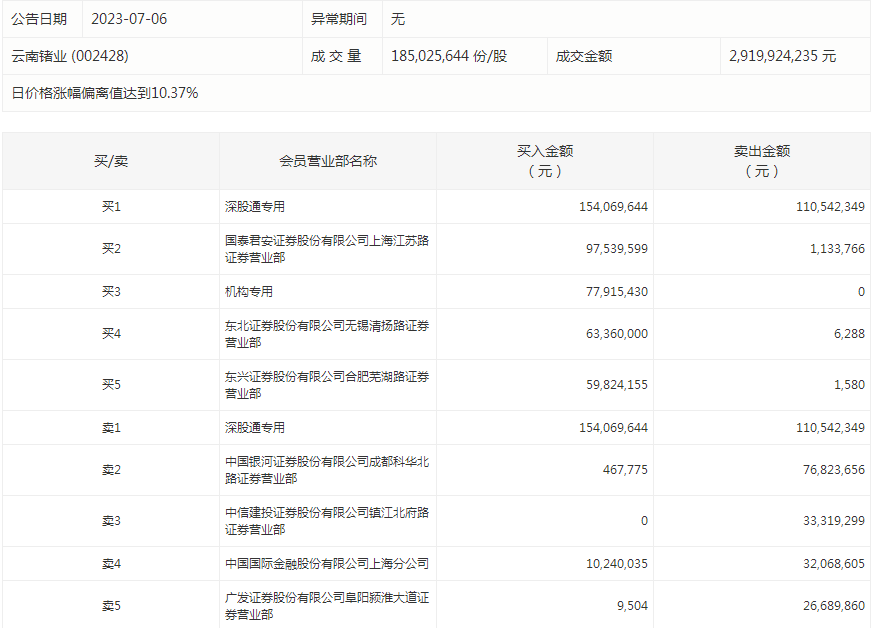
Task: Open 东兴证券合肥芜湖路证券营业部 entry
Action: 327,385
